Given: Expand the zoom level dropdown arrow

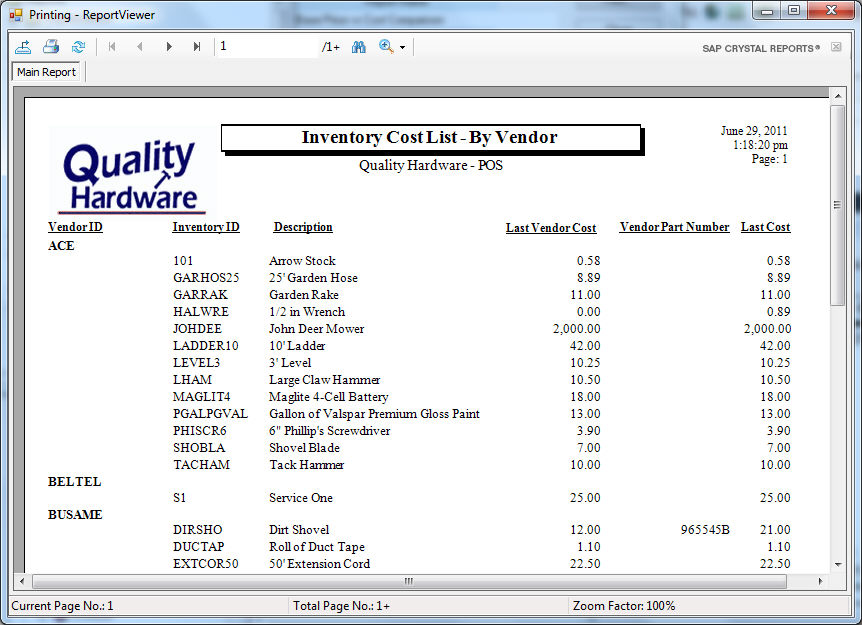Looking at the screenshot, I should tap(403, 47).
